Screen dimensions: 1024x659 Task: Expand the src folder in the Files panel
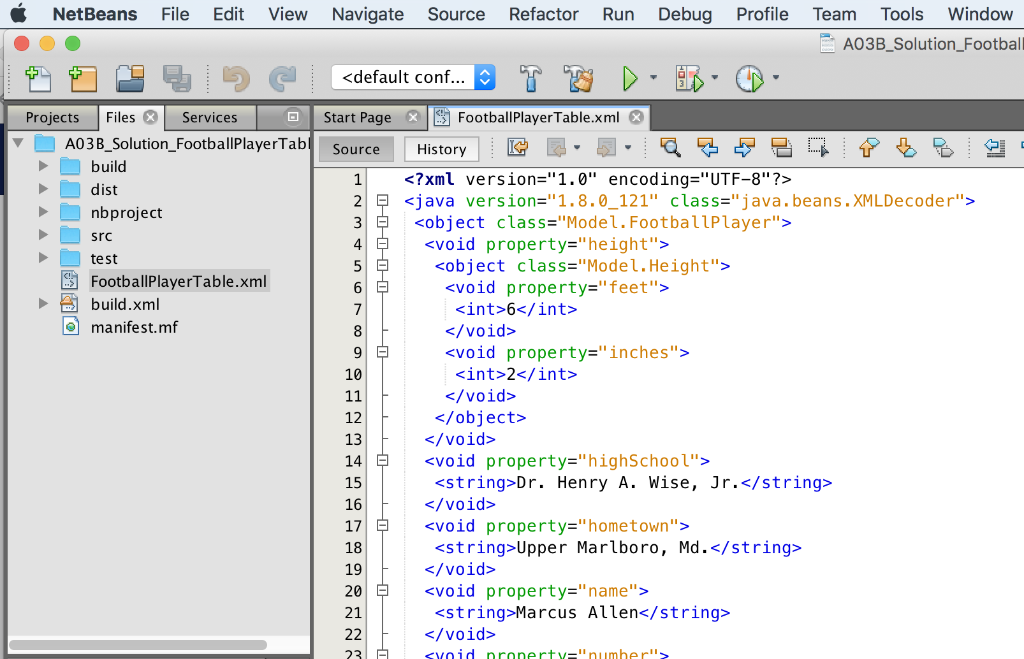43,235
